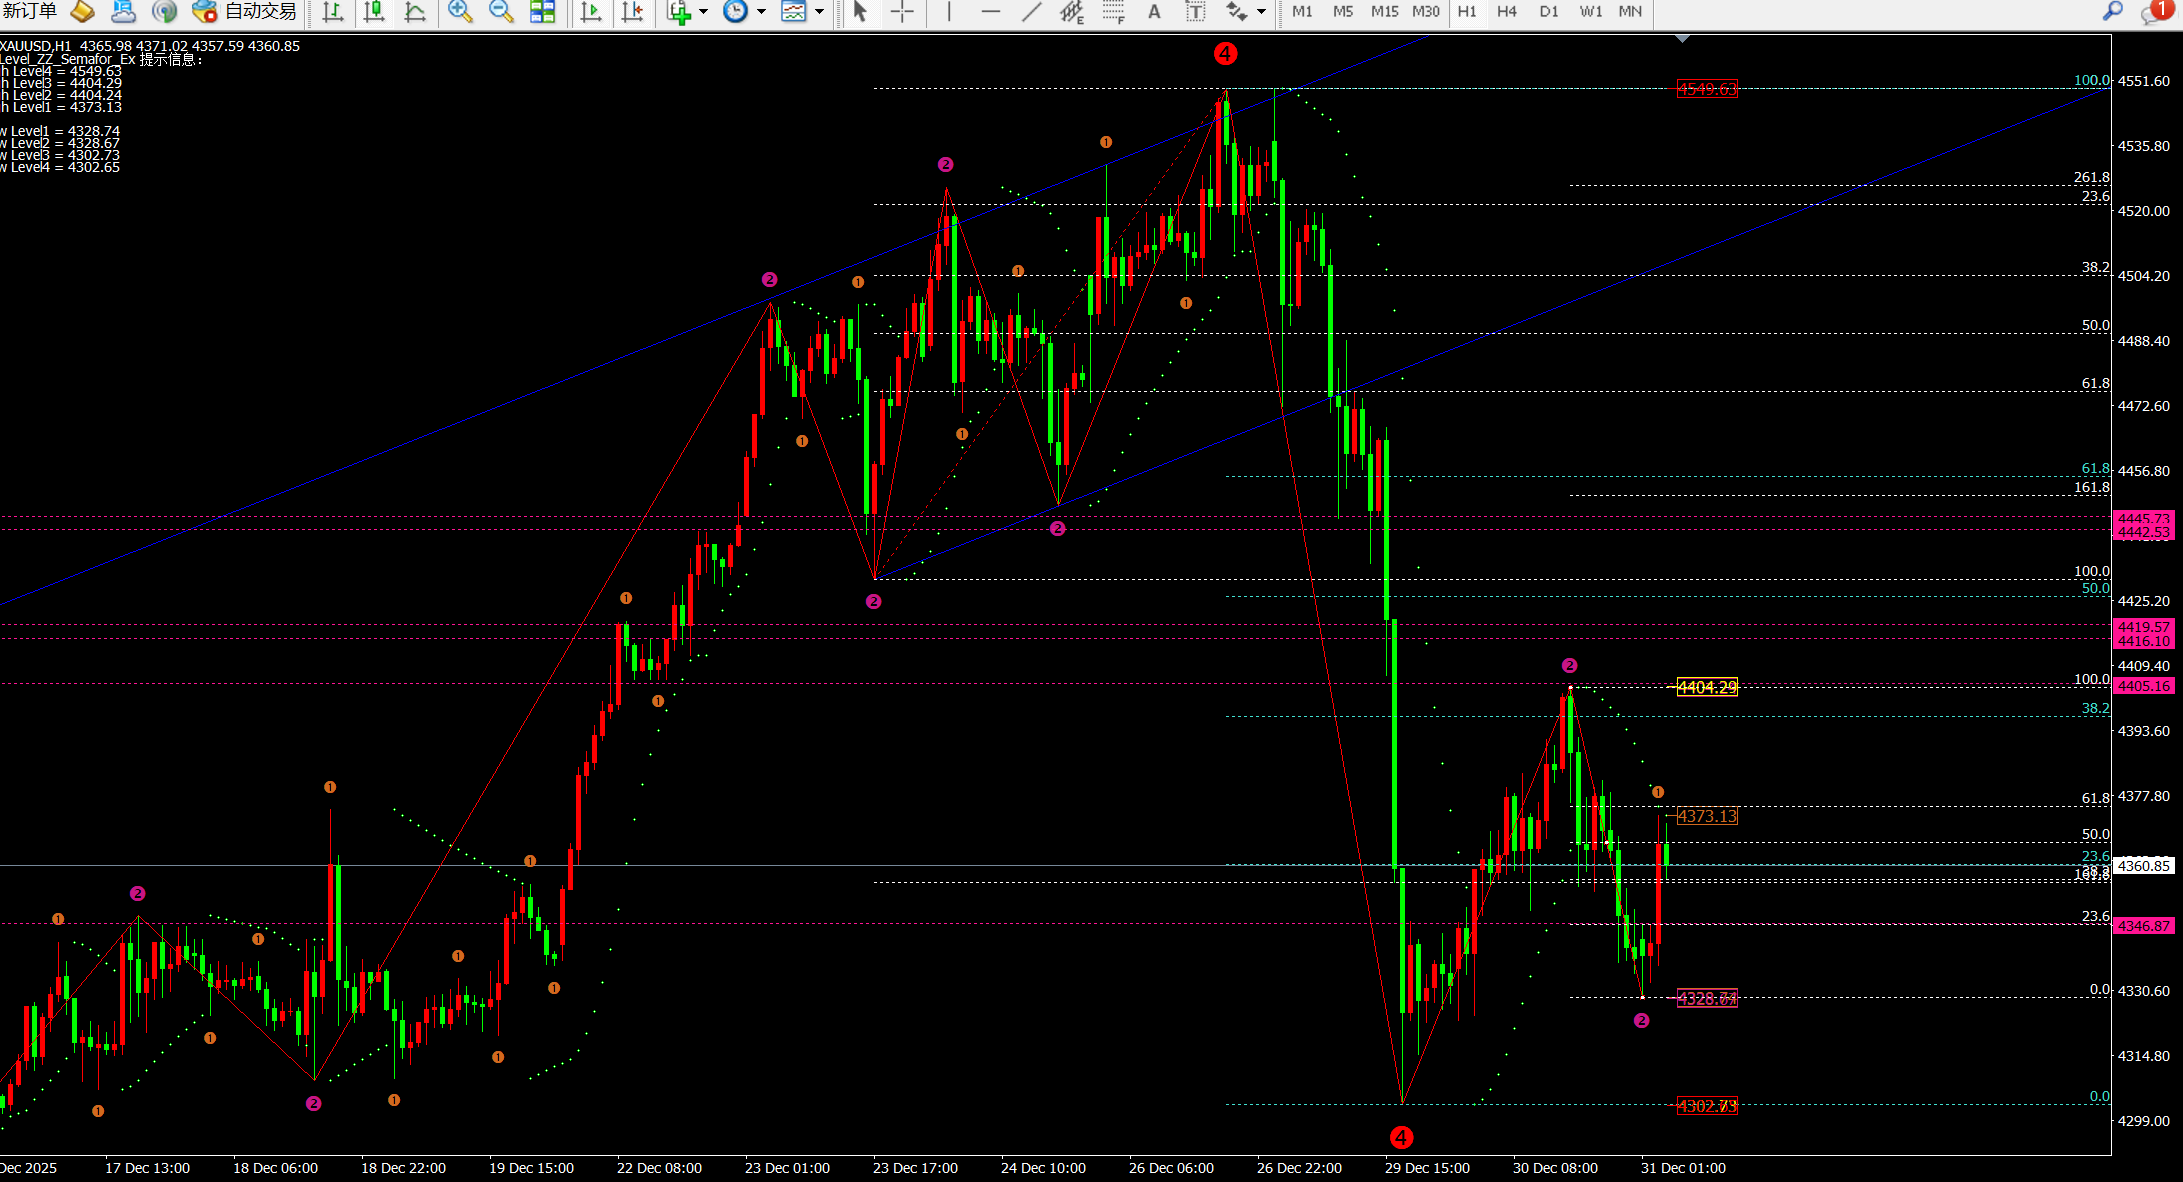Click the zoom out magnifier icon
This screenshot has width=2183, height=1182.
pos(500,12)
